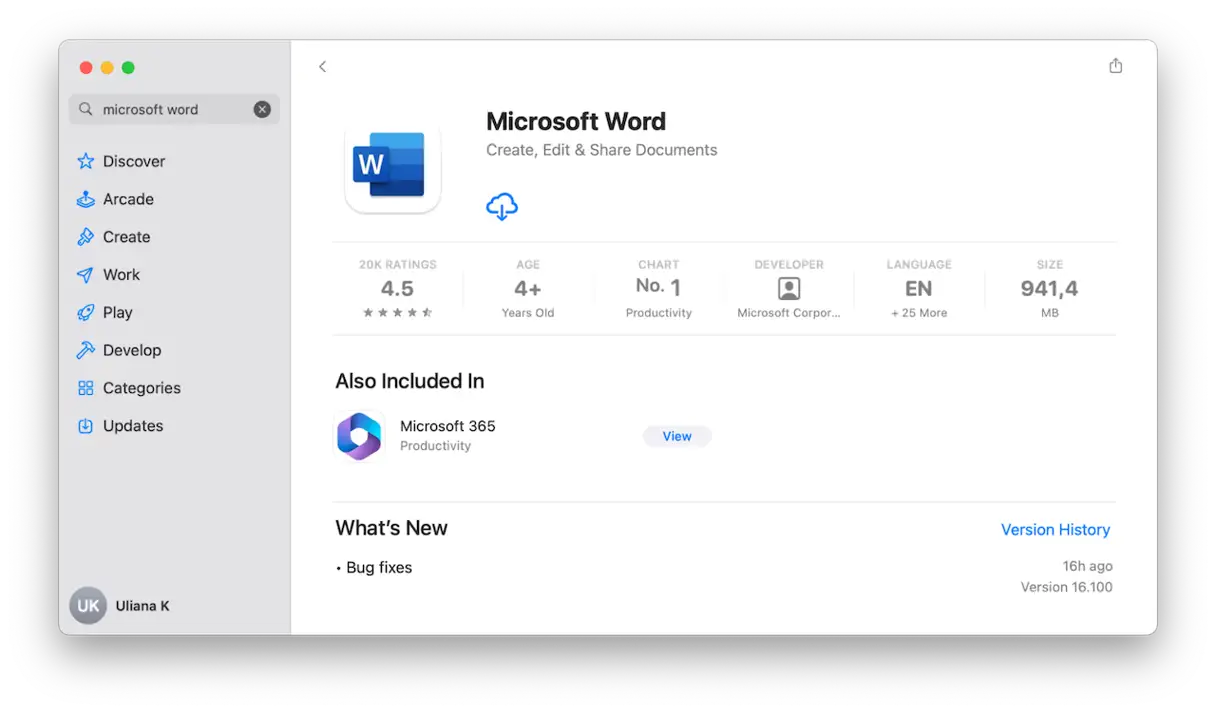This screenshot has height=713, width=1216.
Task: Open the Version History link
Action: 1055,530
